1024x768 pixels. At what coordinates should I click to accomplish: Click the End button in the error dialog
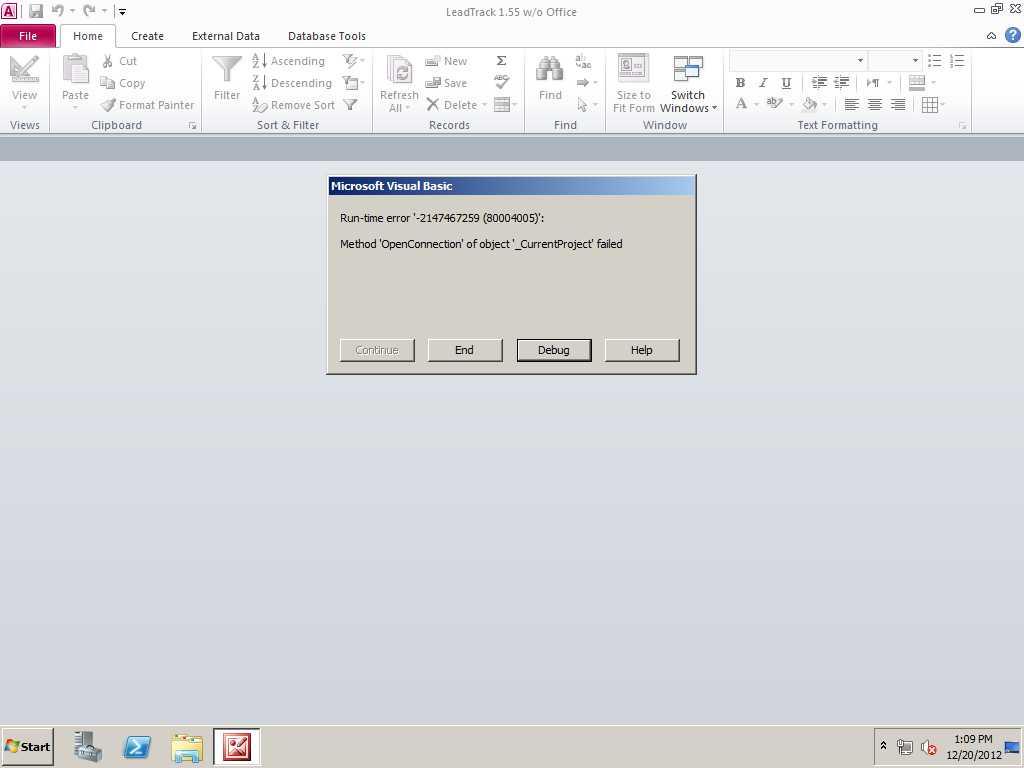point(464,350)
